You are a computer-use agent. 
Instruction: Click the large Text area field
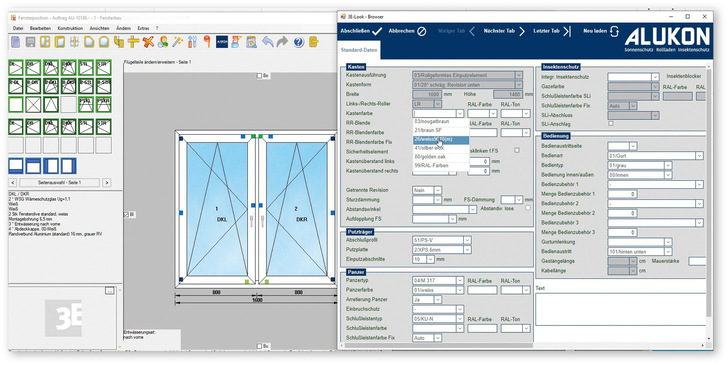pyautogui.click(x=620, y=309)
